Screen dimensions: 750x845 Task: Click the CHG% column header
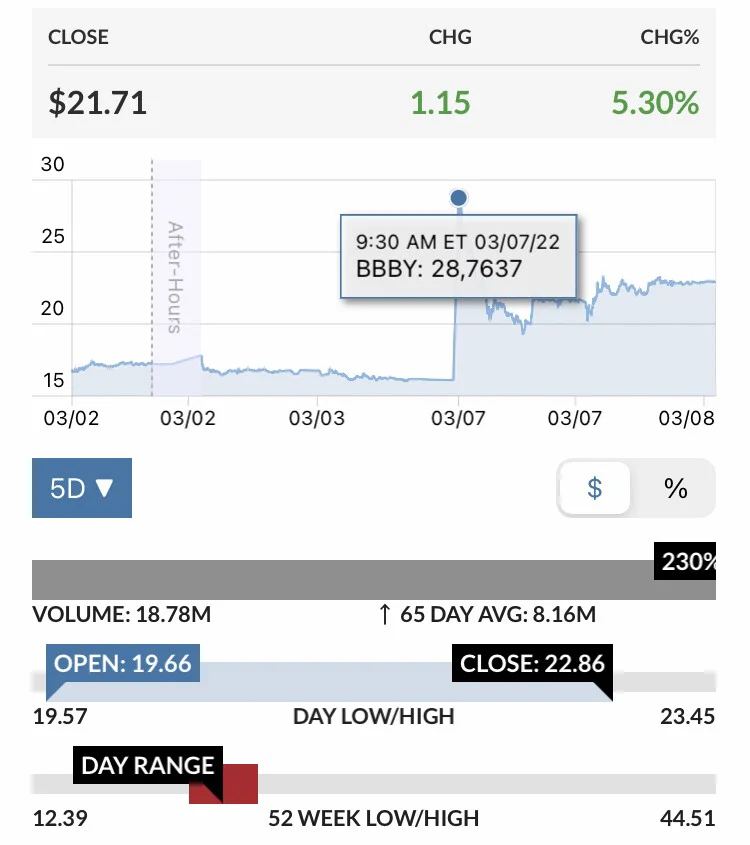(670, 37)
